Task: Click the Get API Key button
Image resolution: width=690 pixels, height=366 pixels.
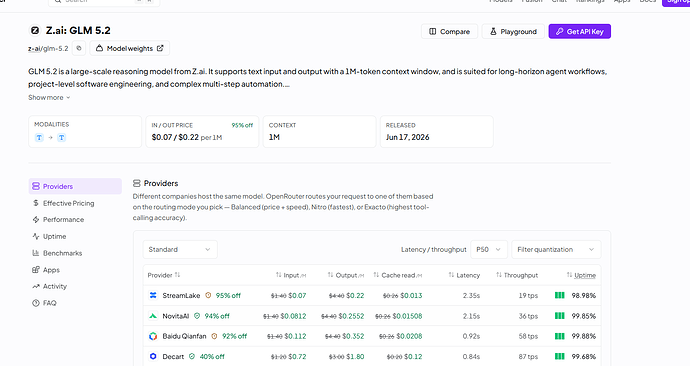Action: pos(580,32)
